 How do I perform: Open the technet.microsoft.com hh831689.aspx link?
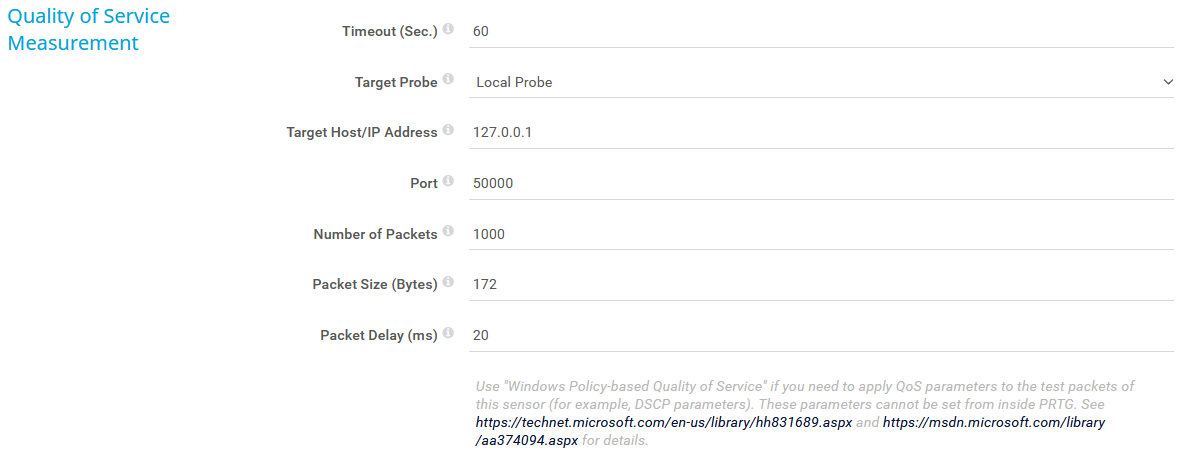pos(665,423)
